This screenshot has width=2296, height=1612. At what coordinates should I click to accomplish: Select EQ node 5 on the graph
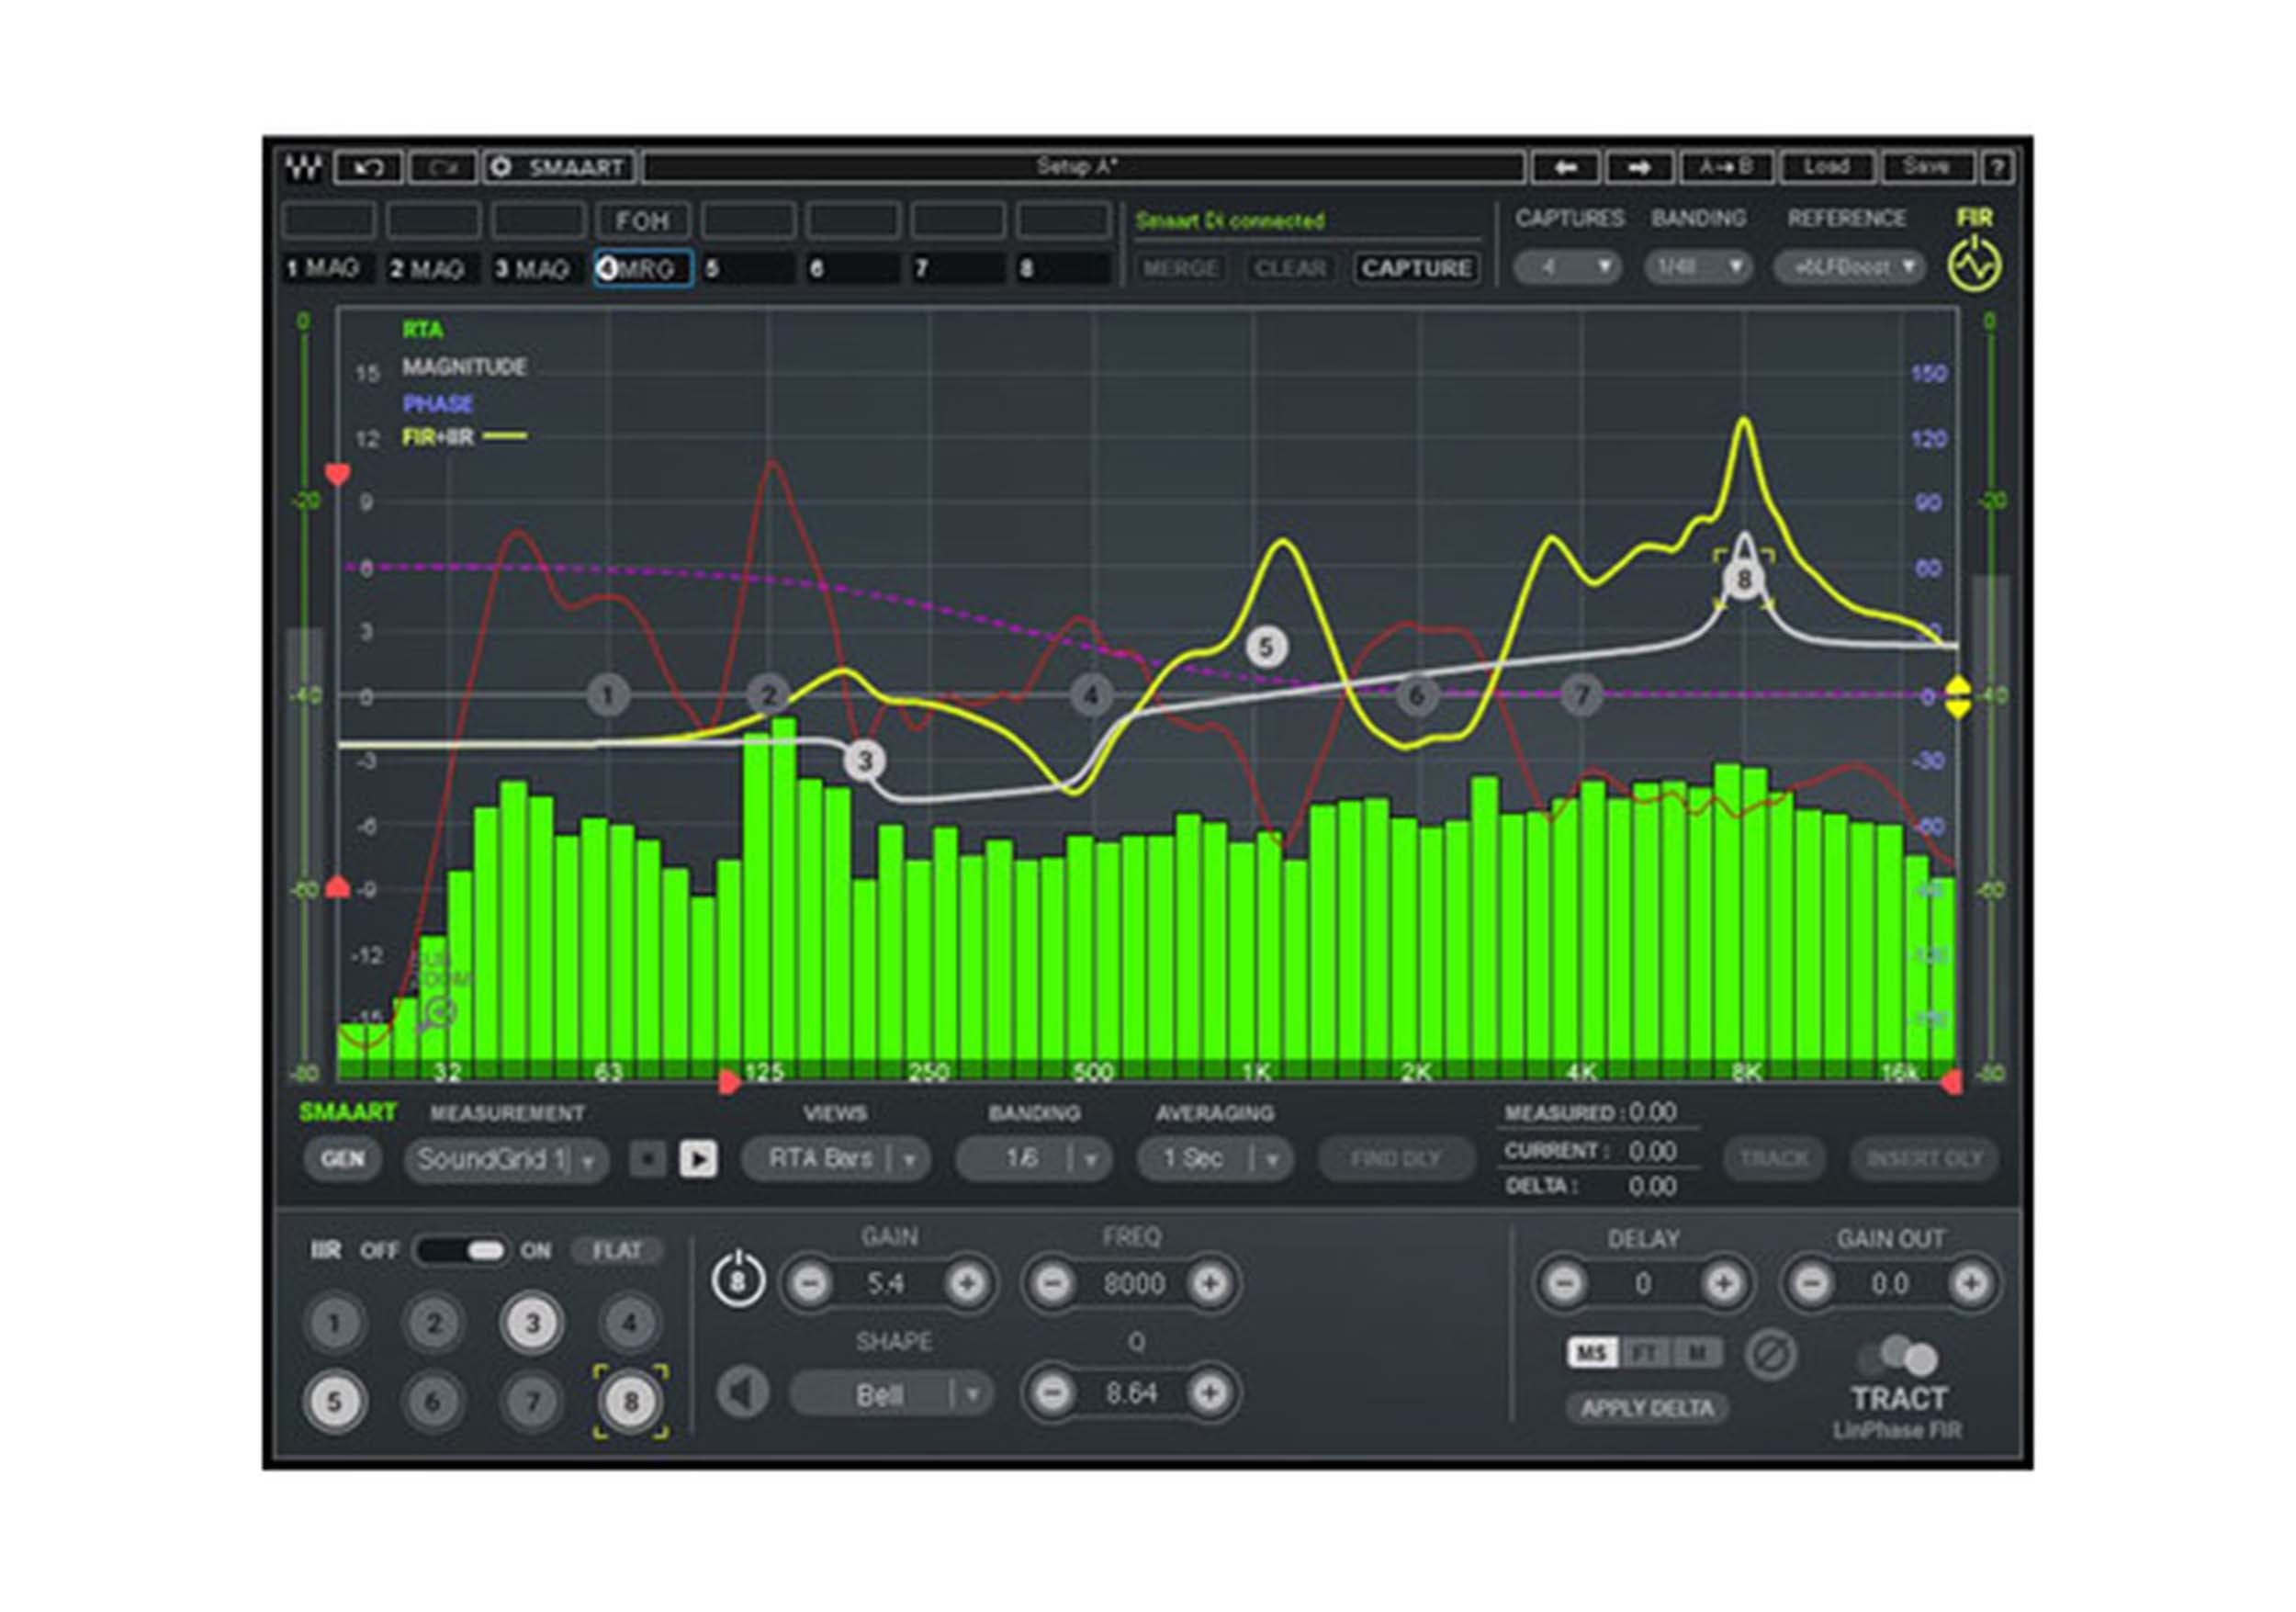1266,647
